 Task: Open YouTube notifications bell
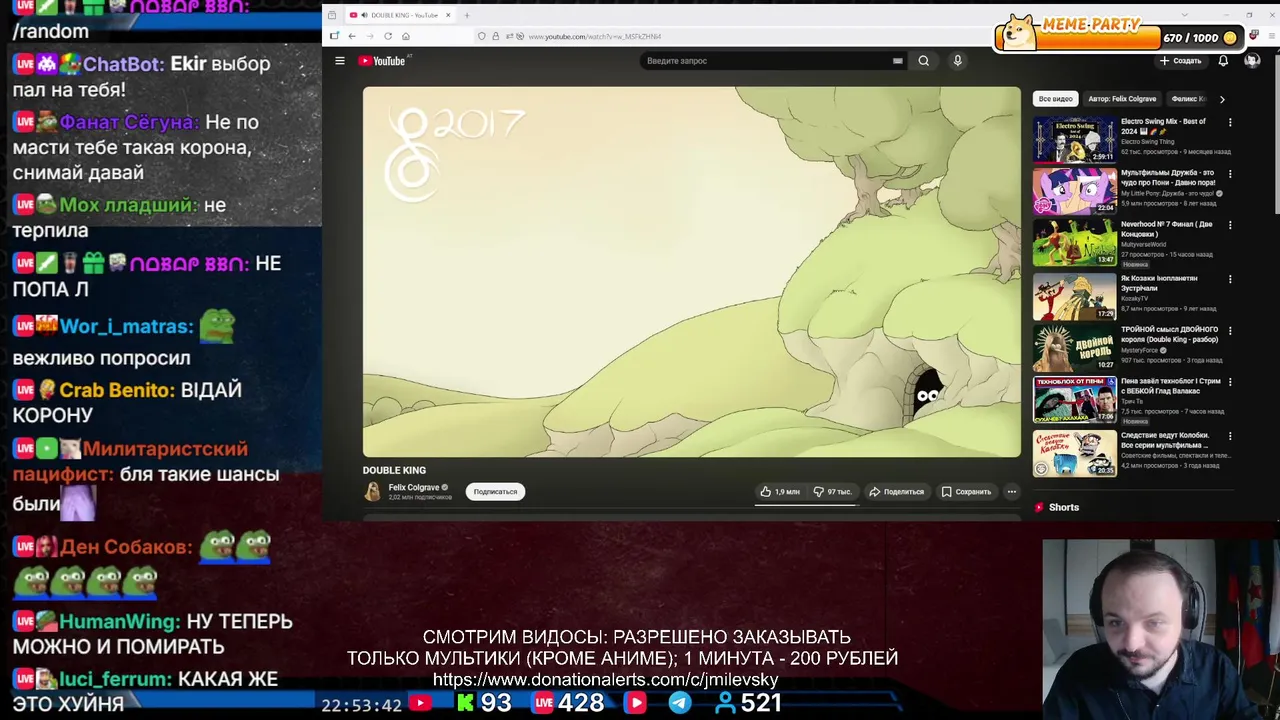point(1223,61)
